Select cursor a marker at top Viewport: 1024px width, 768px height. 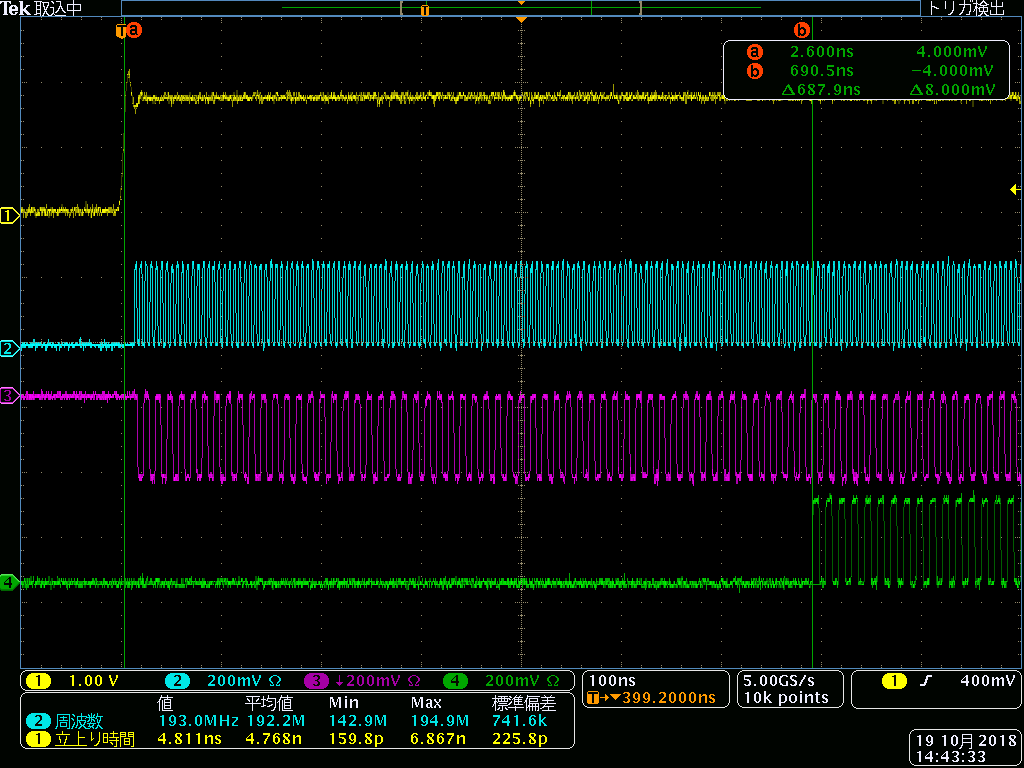[x=135, y=30]
